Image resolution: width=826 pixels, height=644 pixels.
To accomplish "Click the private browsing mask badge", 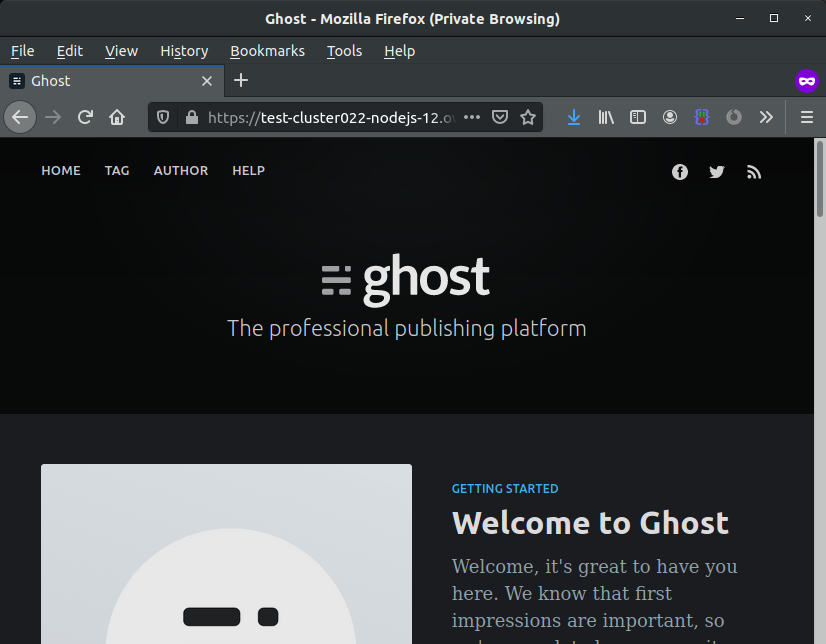I will [x=807, y=80].
